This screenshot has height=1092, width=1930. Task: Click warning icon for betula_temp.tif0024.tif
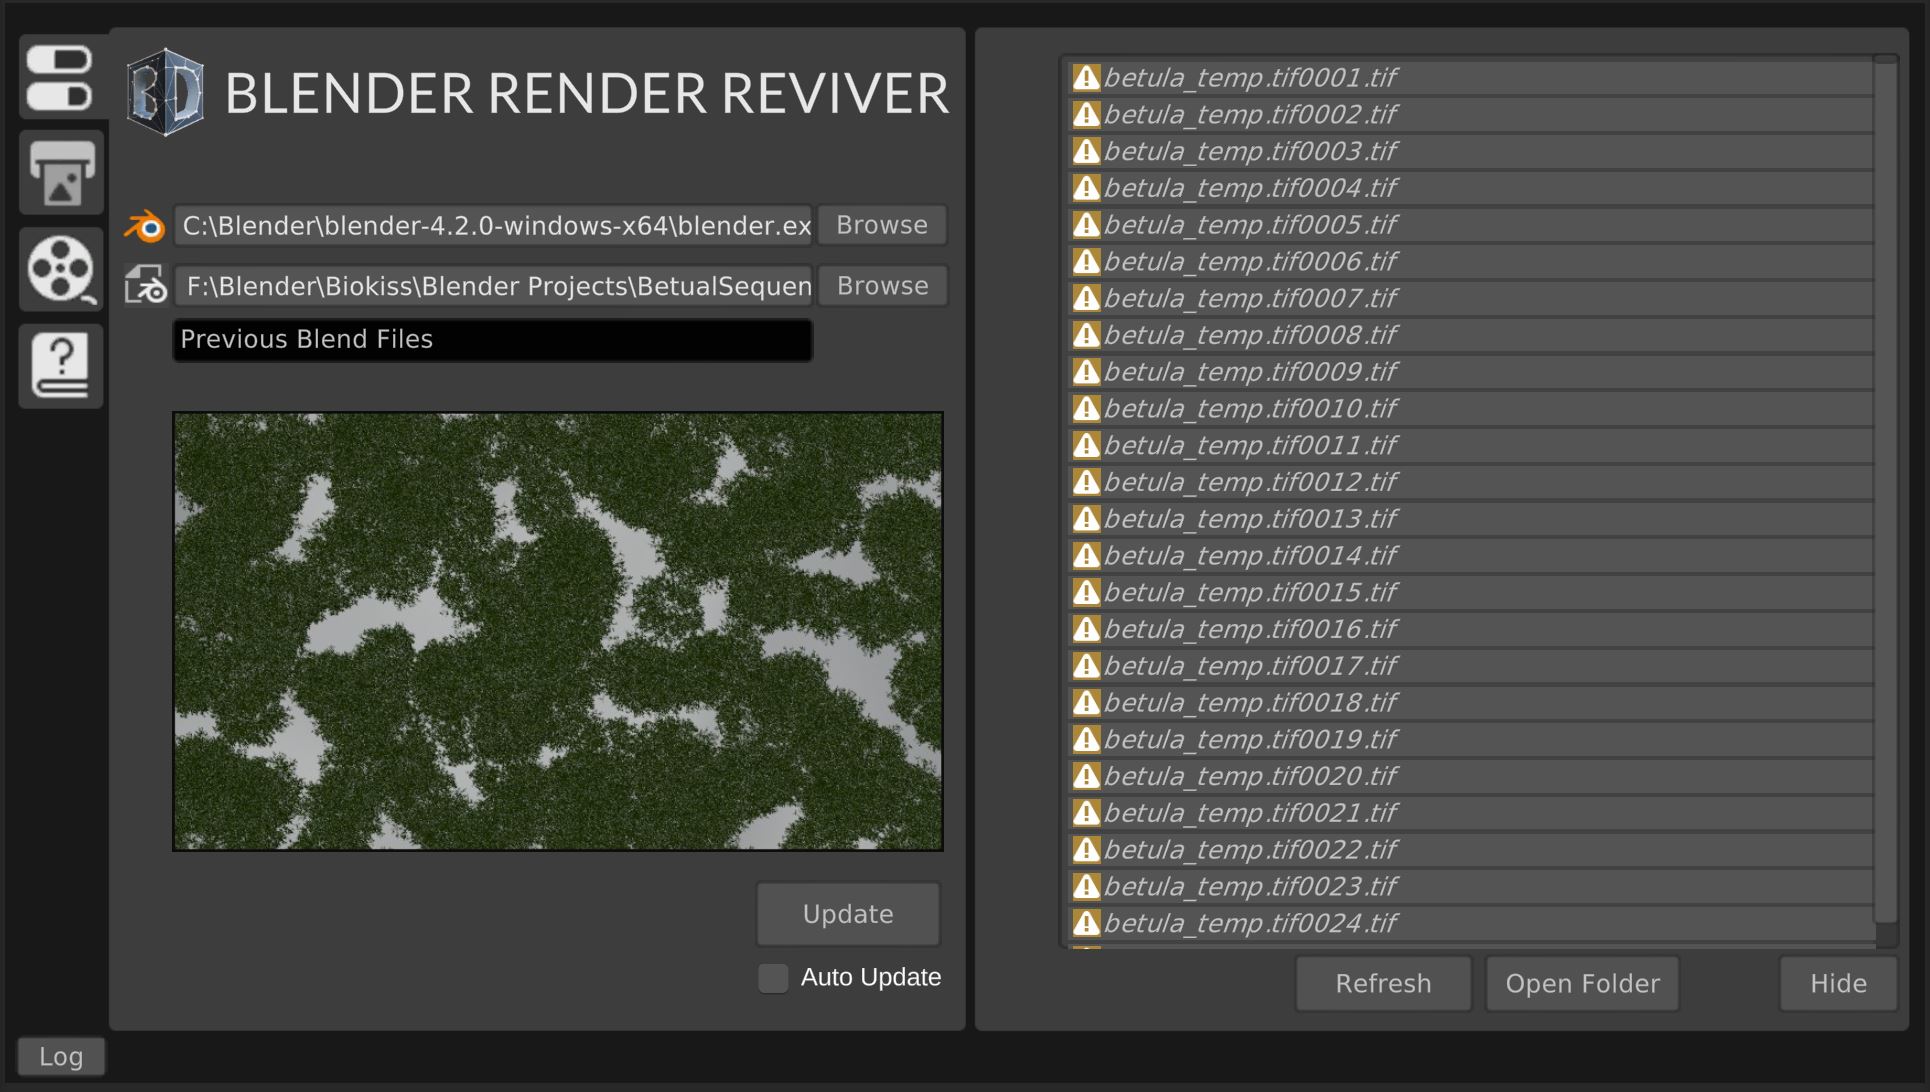click(x=1086, y=923)
